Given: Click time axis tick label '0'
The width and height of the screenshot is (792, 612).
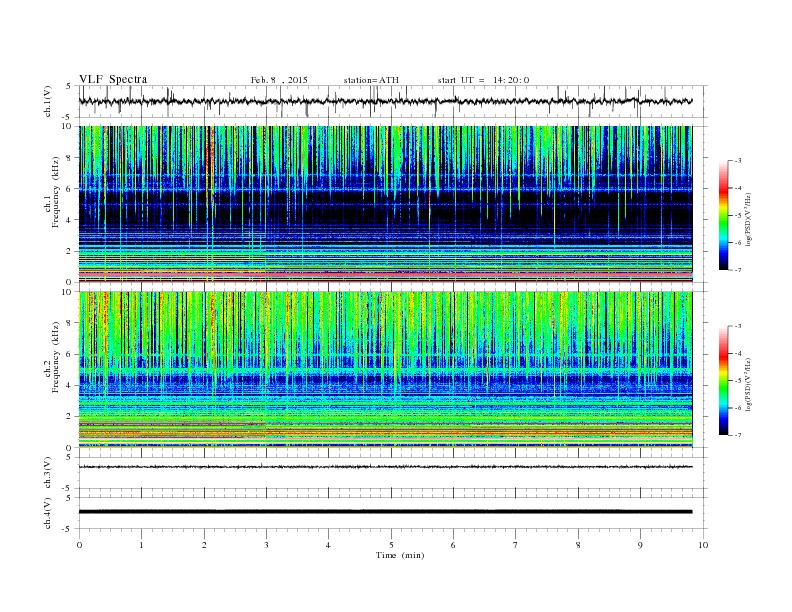Looking at the screenshot, I should (79, 545).
